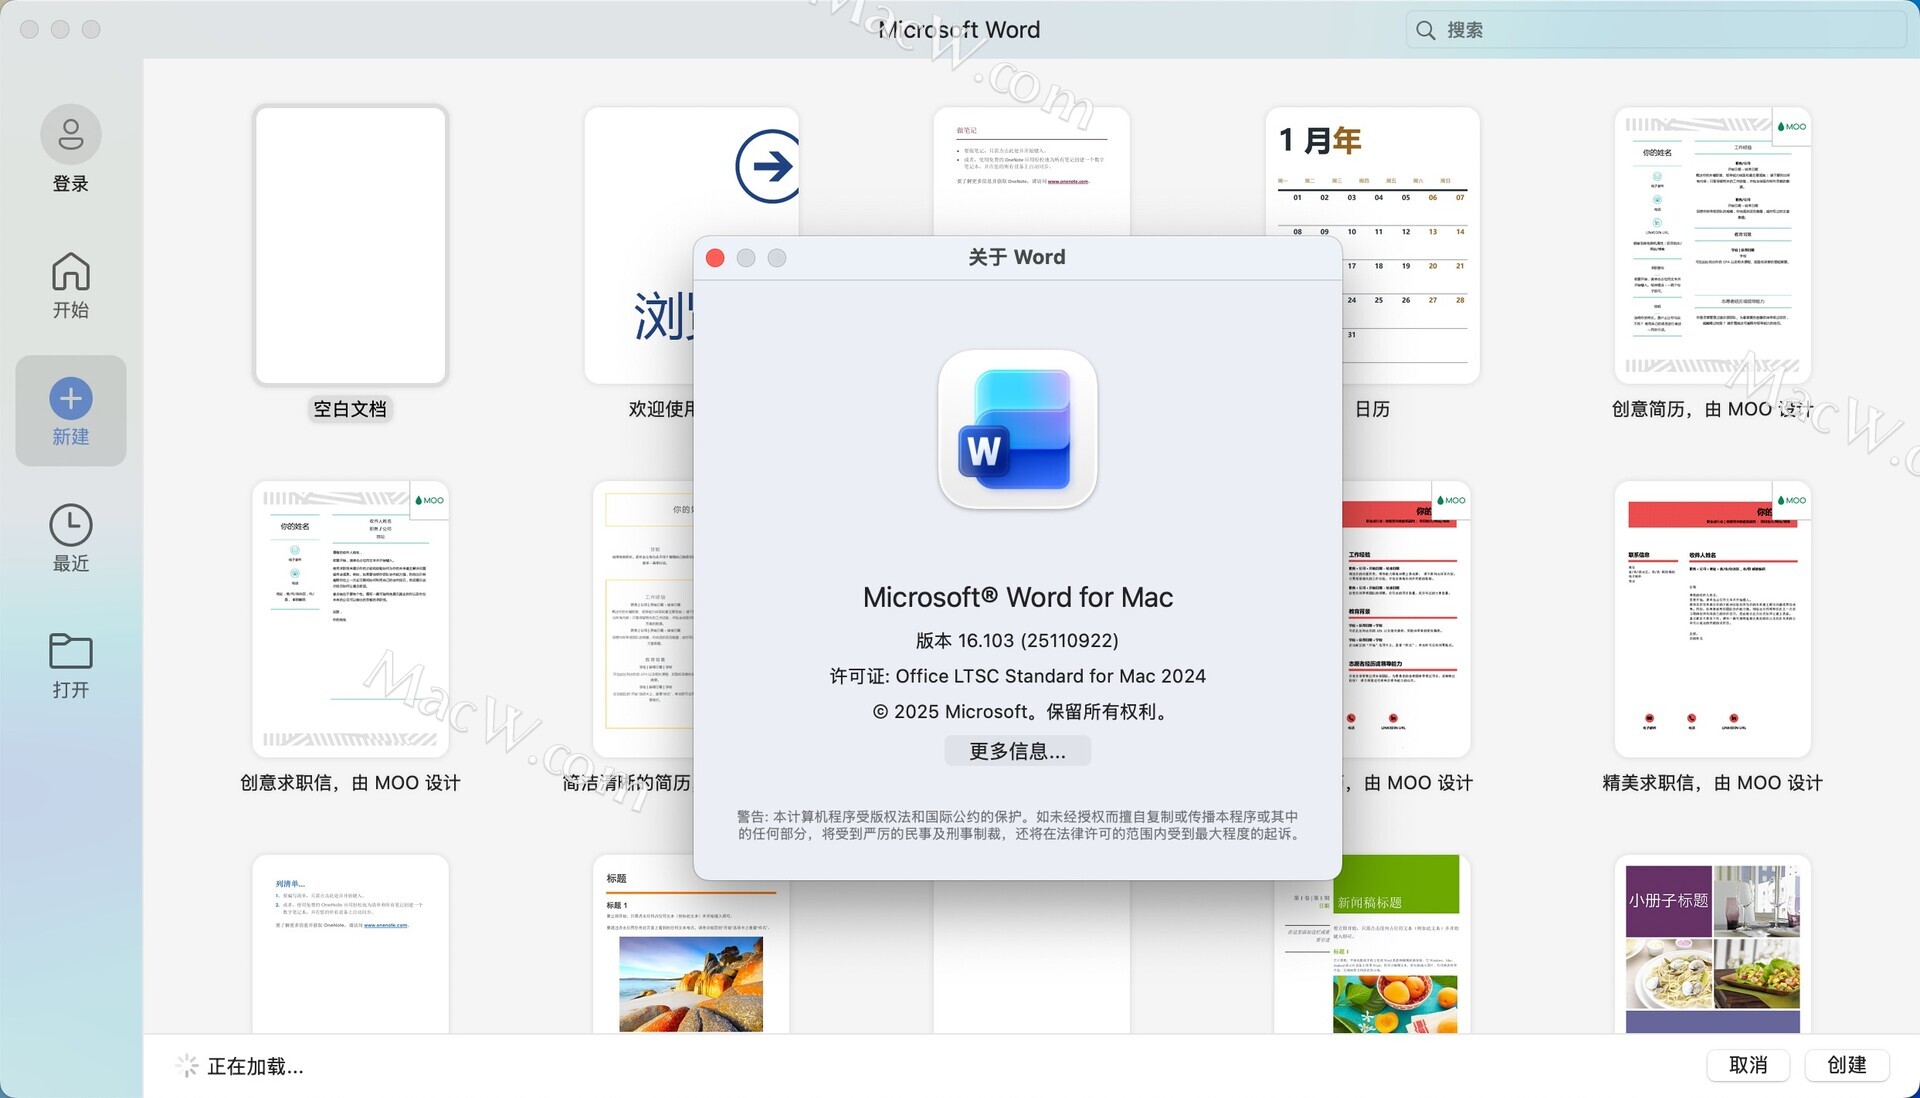The width and height of the screenshot is (1920, 1098).
Task: Select 创意简历 MOO resume template
Action: click(1712, 245)
